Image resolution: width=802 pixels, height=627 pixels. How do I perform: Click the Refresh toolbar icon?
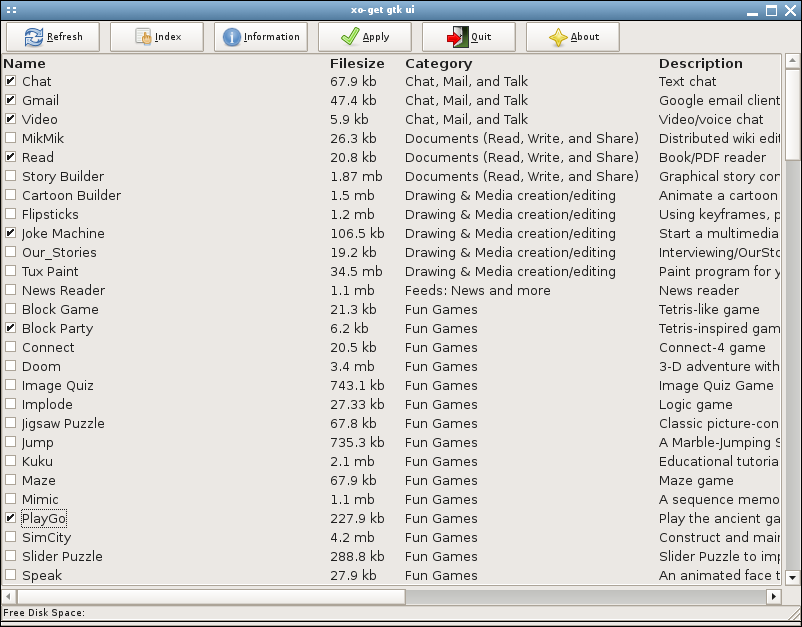pos(34,37)
